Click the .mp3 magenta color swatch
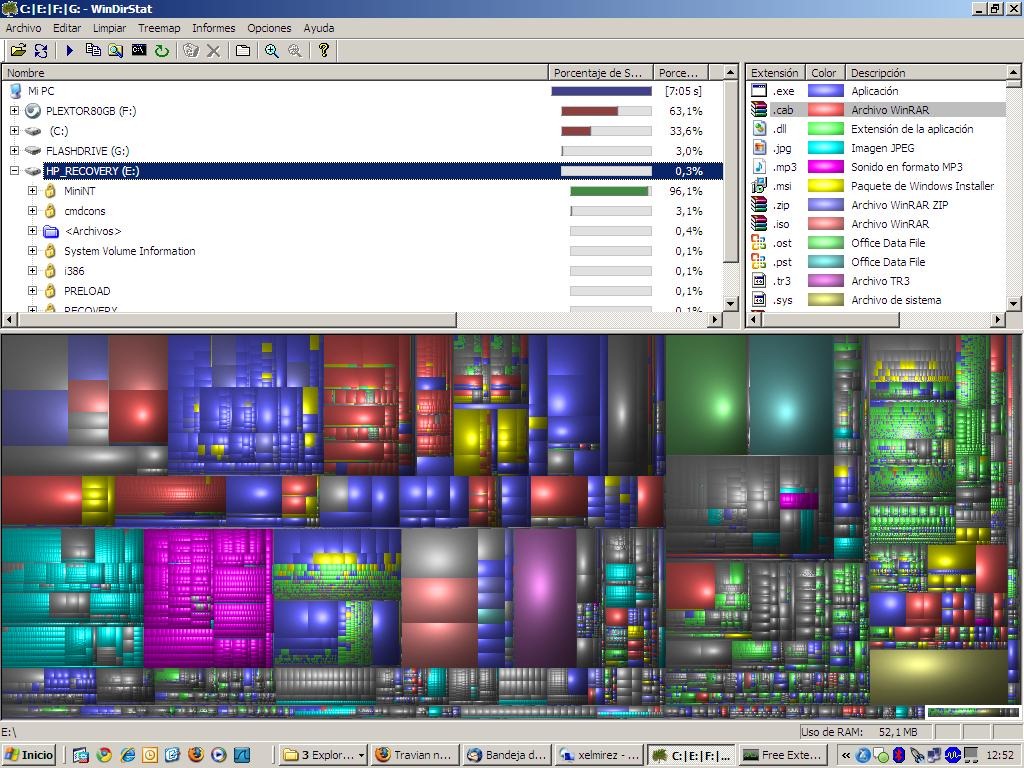 pos(825,167)
